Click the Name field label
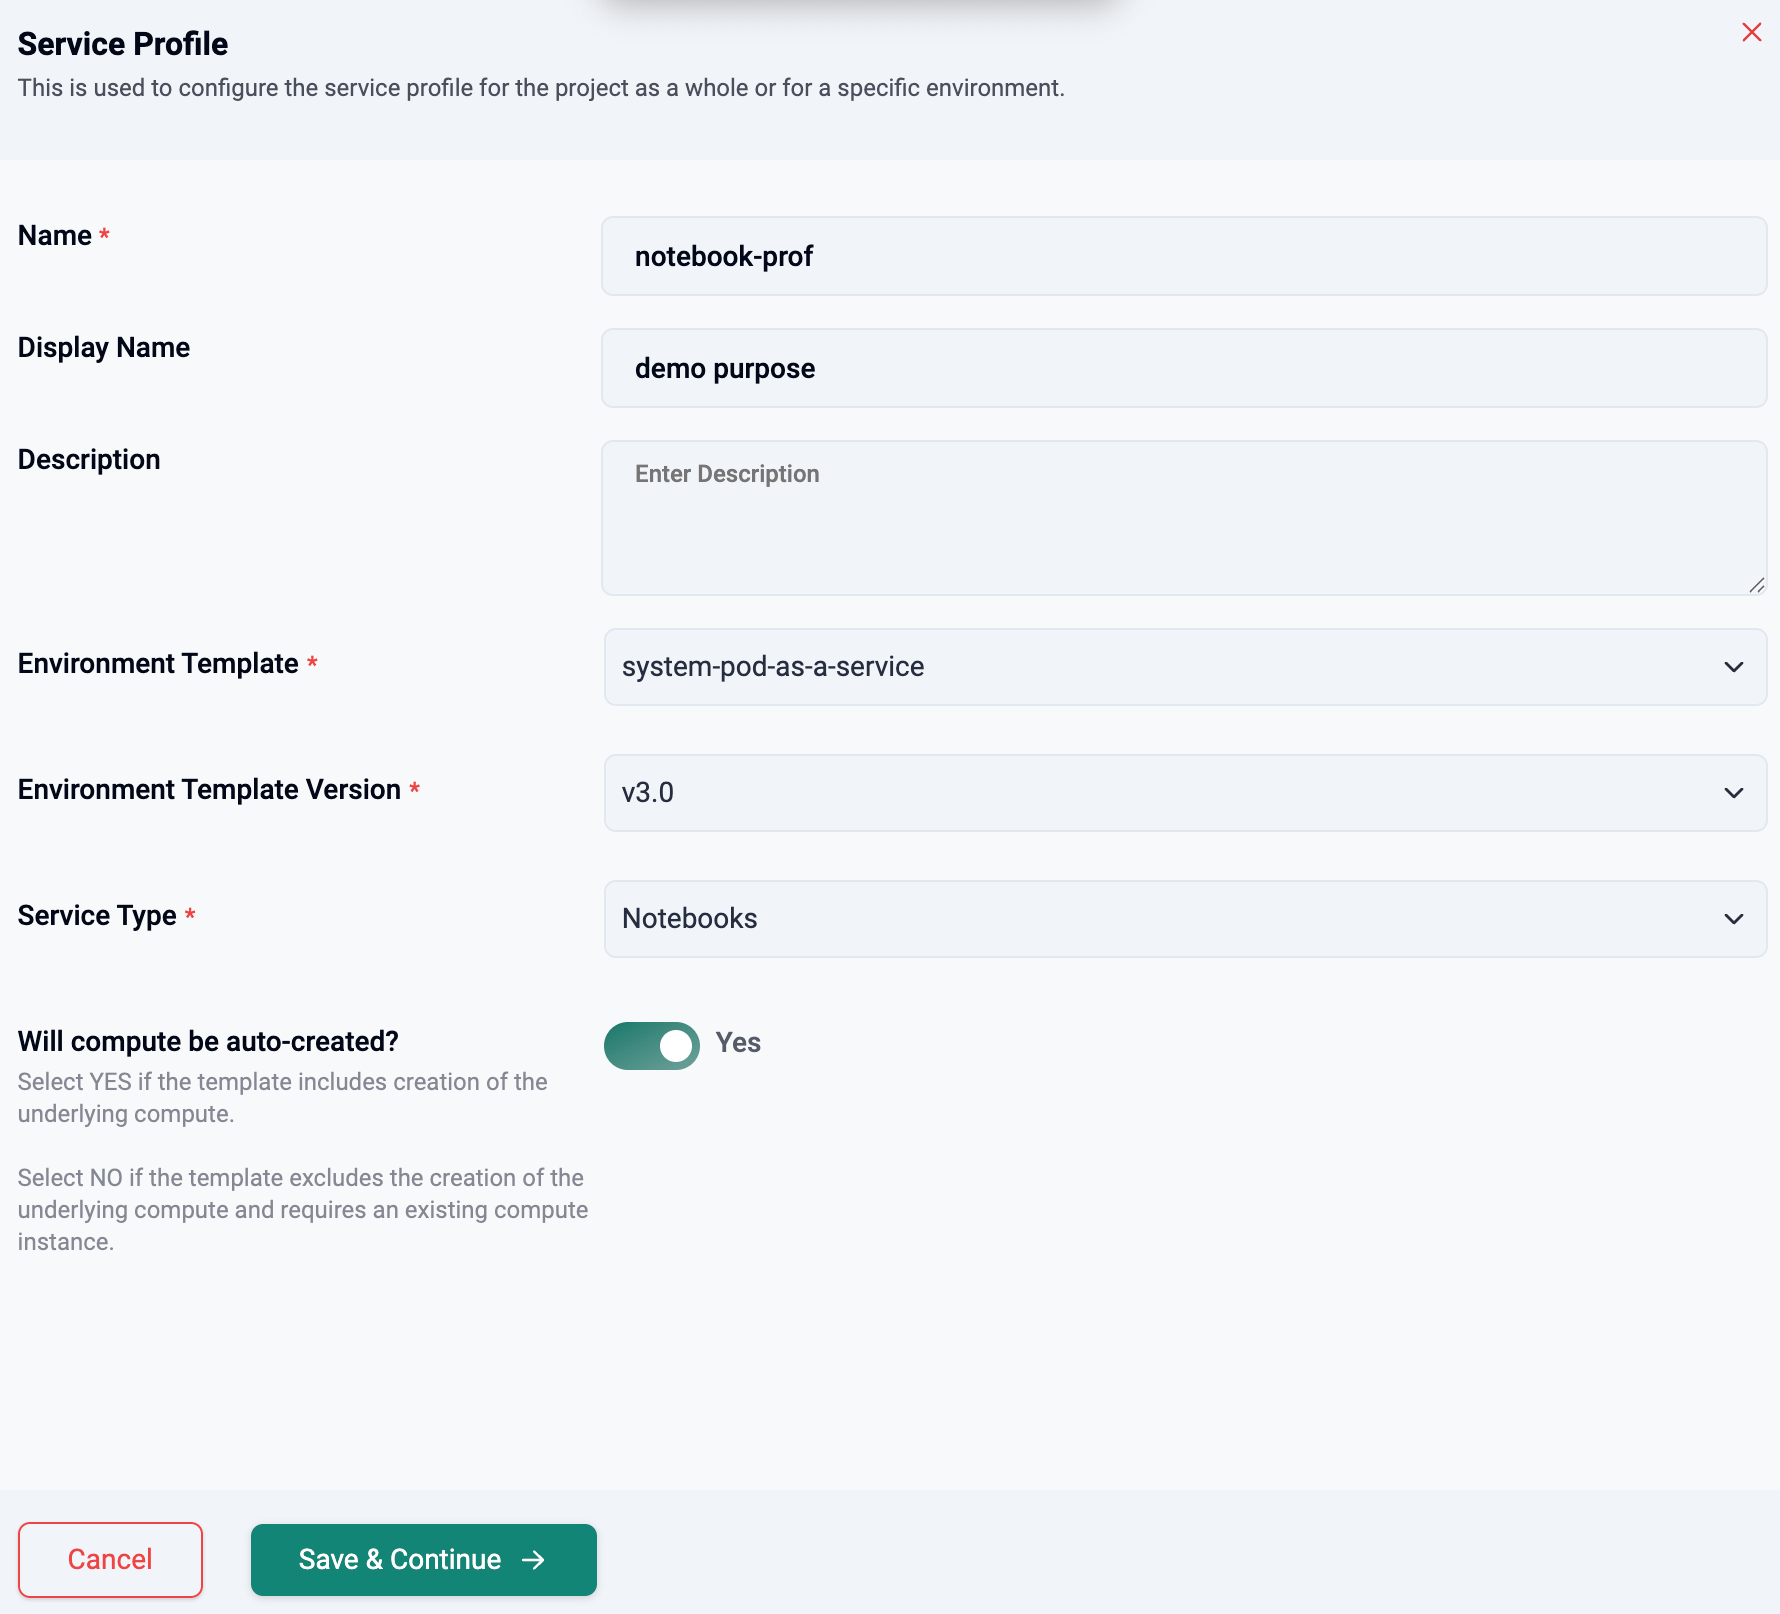Screen dimensions: 1780x1614 click(x=55, y=236)
